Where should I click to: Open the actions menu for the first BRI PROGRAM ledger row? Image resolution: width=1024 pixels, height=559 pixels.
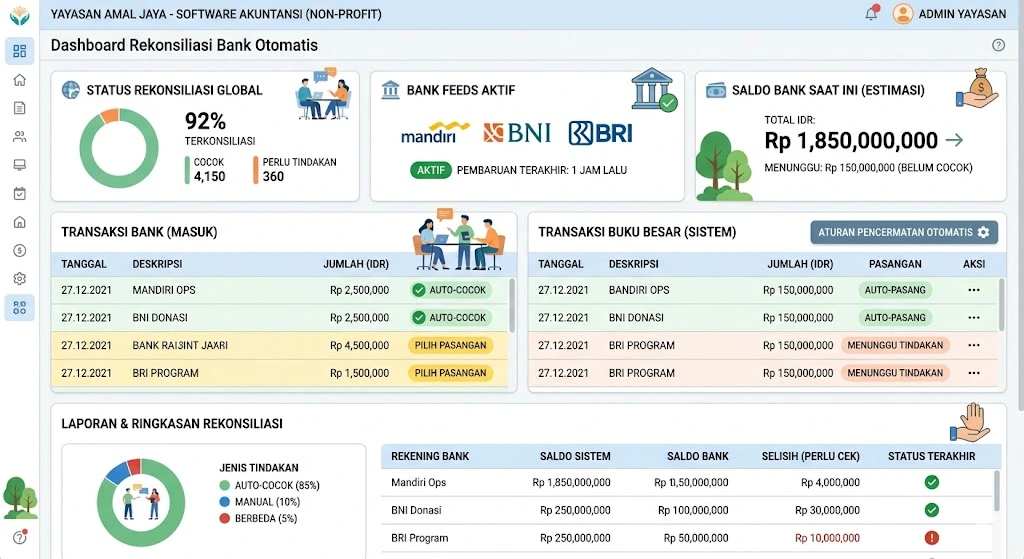(x=974, y=345)
